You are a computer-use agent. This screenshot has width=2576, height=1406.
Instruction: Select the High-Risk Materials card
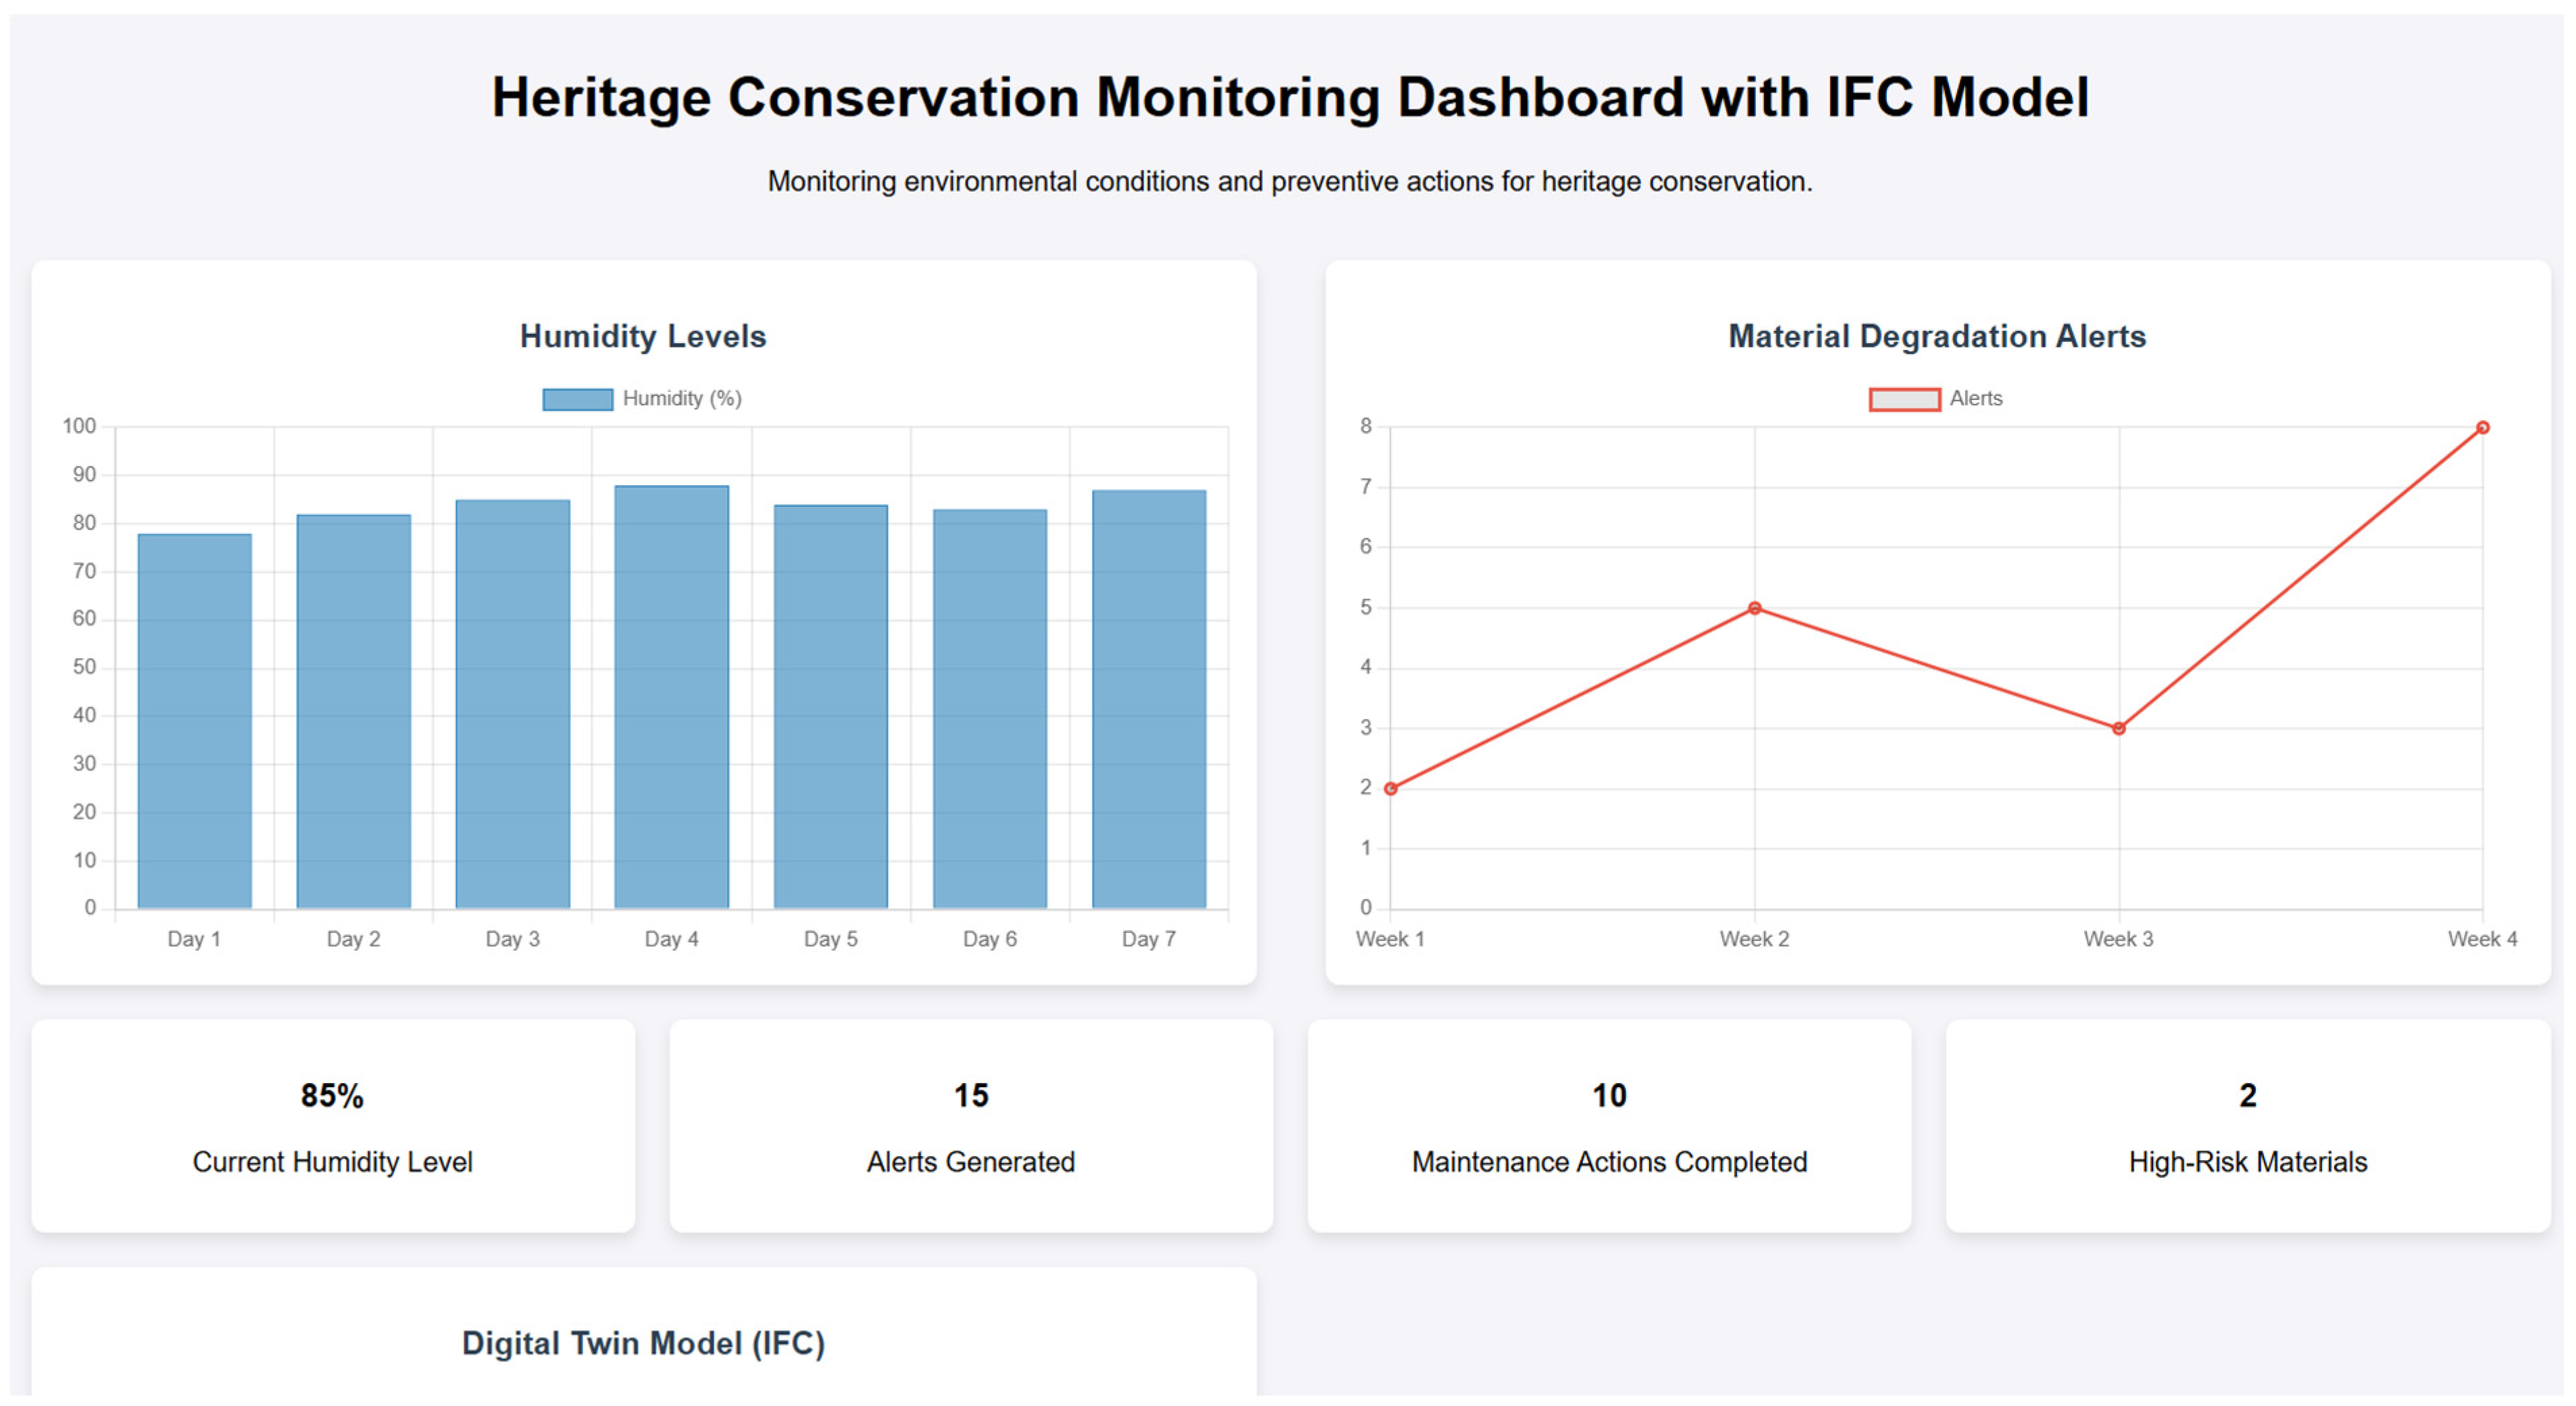click(x=2247, y=1126)
